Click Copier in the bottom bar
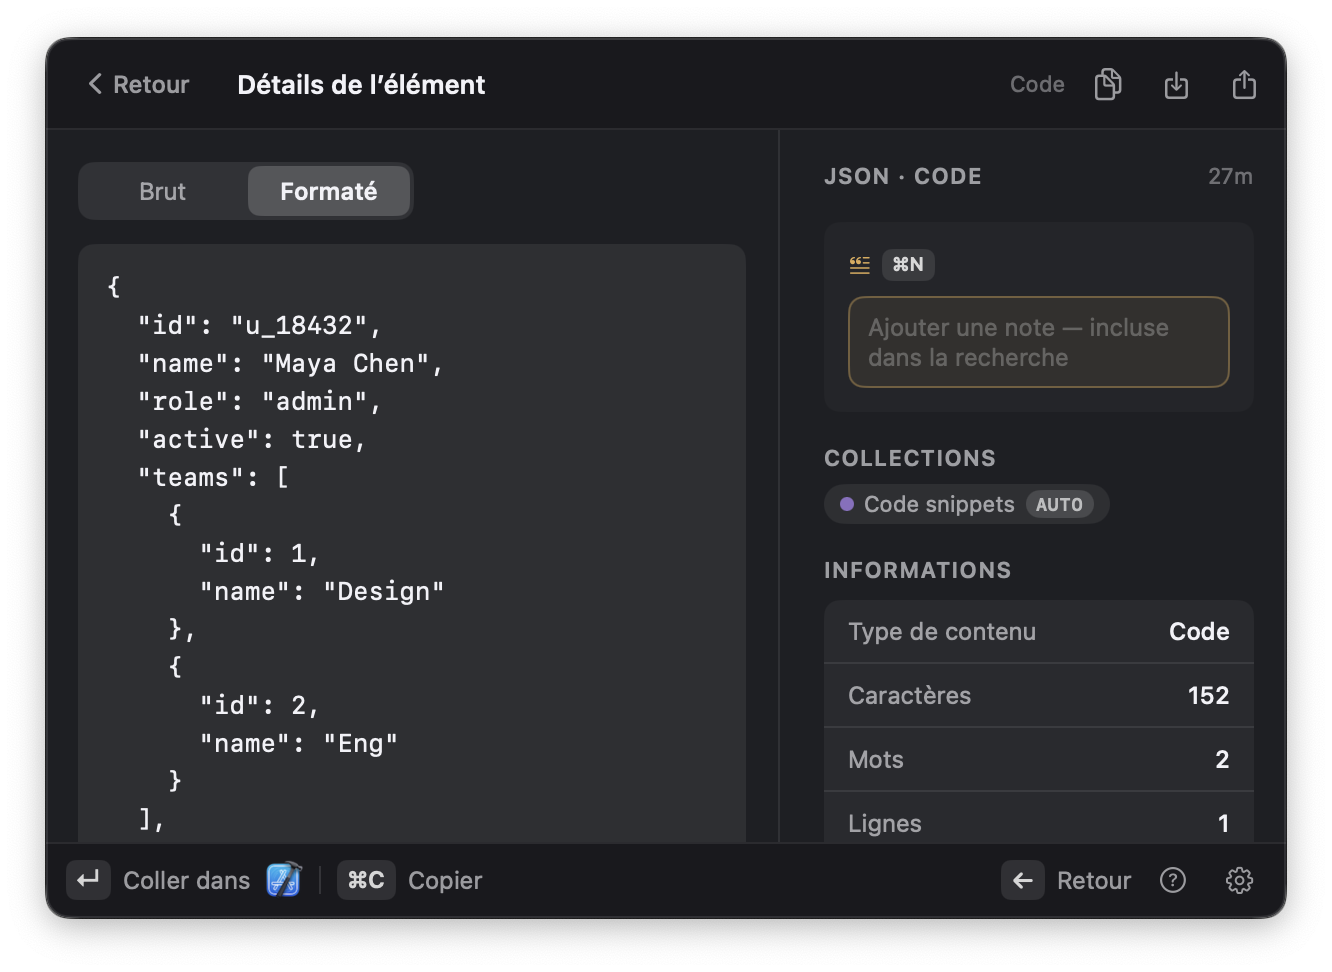This screenshot has width=1332, height=972. [x=445, y=880]
